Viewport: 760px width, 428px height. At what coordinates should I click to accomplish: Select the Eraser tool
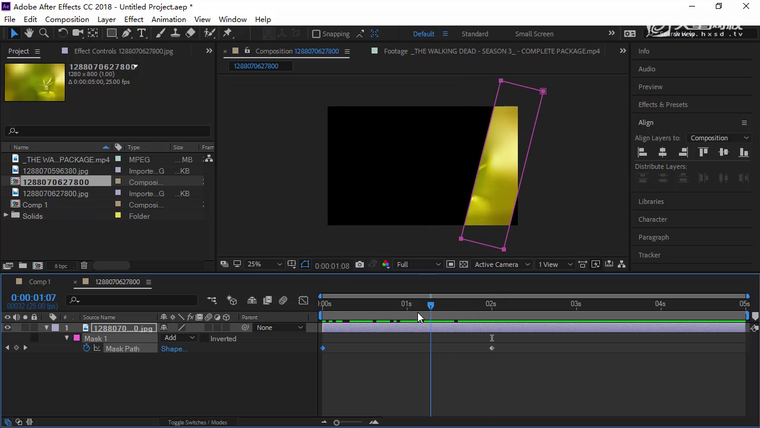click(190, 33)
